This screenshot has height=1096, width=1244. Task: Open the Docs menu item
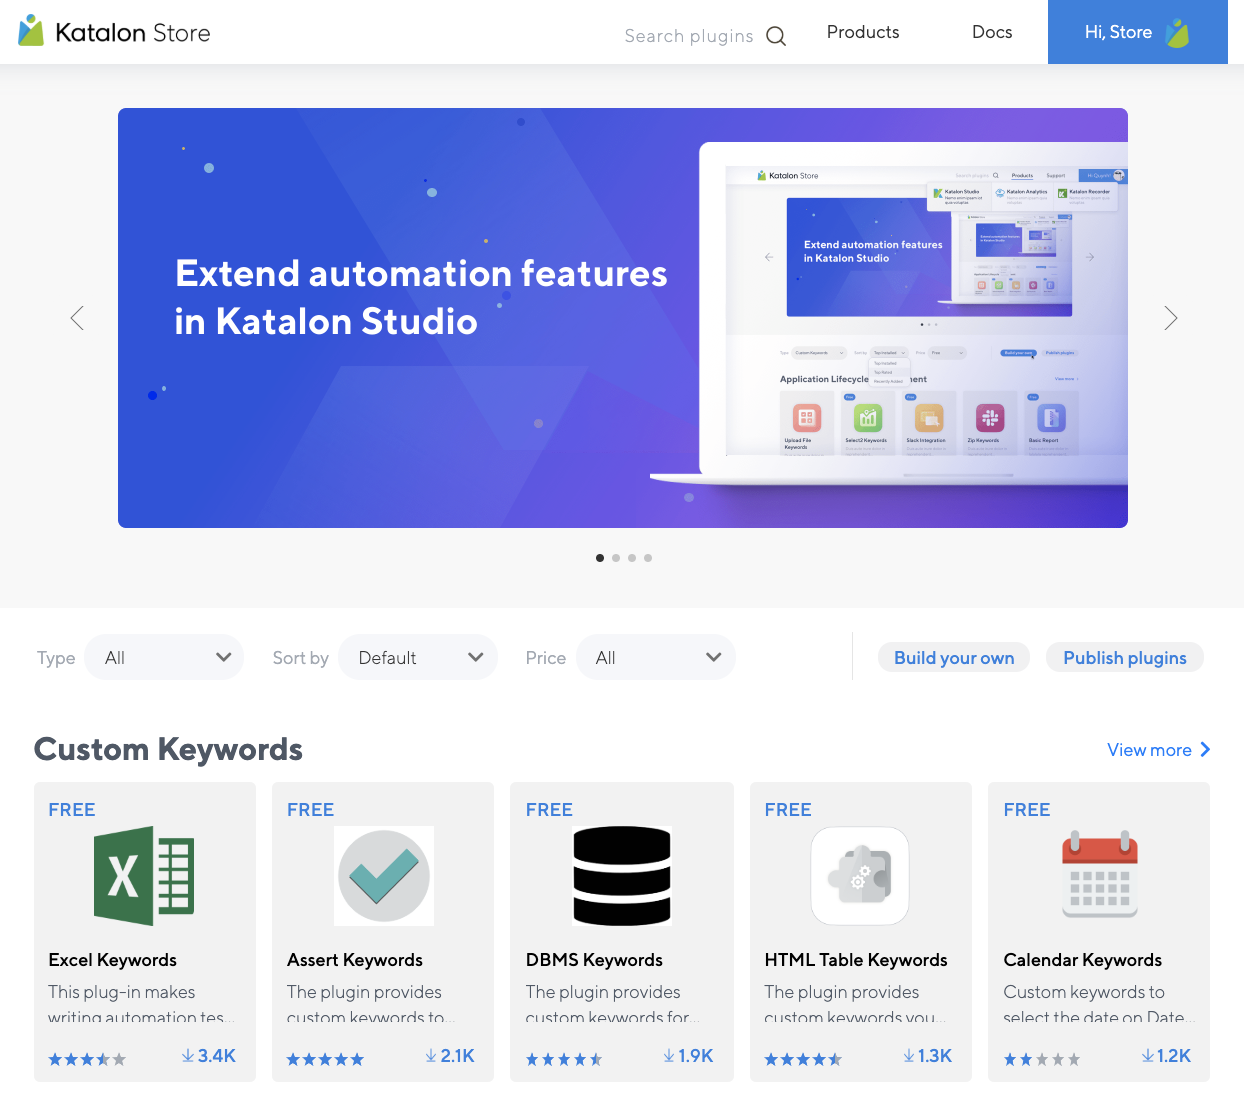pos(992,32)
